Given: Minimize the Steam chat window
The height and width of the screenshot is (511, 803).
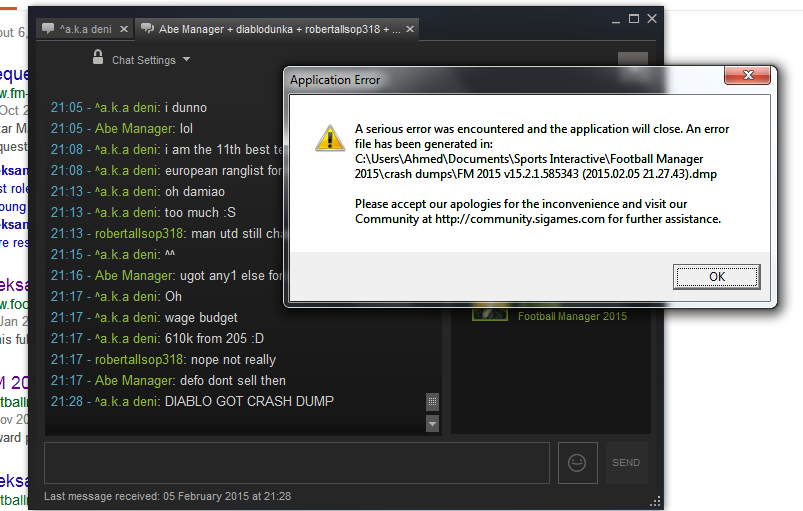Looking at the screenshot, I should [616, 20].
